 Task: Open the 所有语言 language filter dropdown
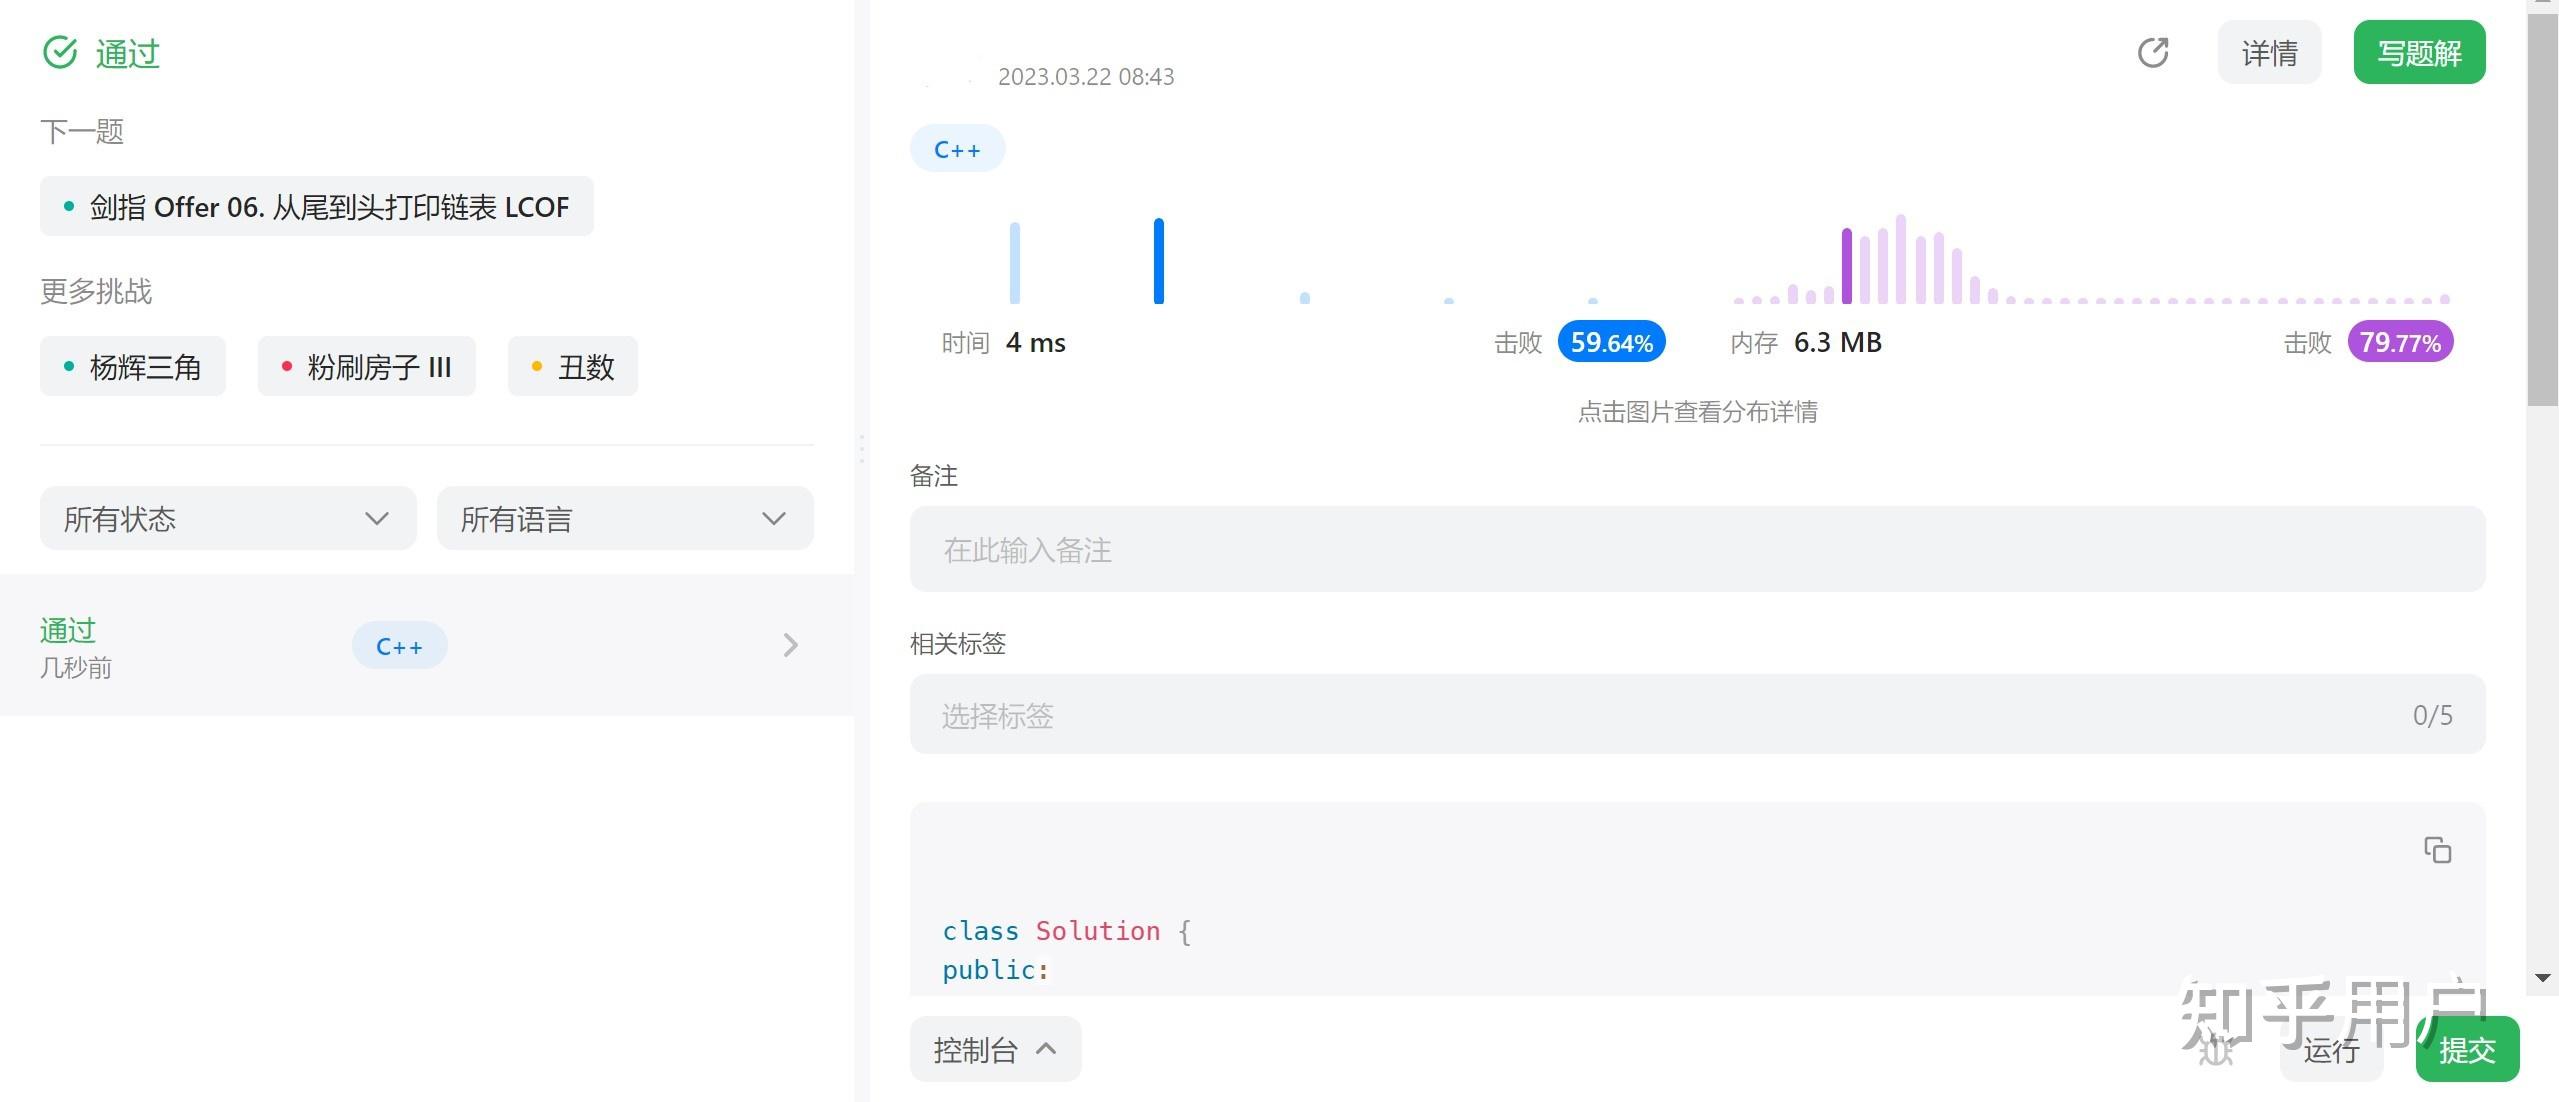[625, 518]
